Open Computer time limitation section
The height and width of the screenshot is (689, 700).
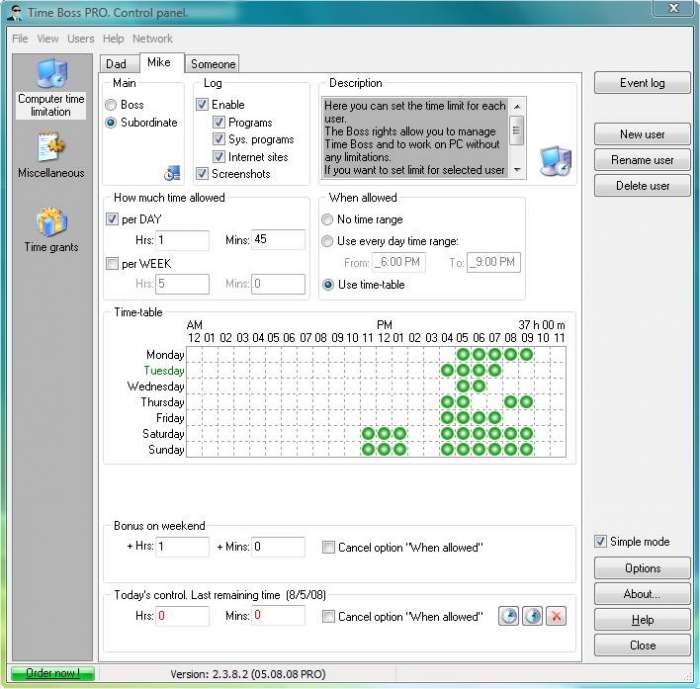coord(51,88)
